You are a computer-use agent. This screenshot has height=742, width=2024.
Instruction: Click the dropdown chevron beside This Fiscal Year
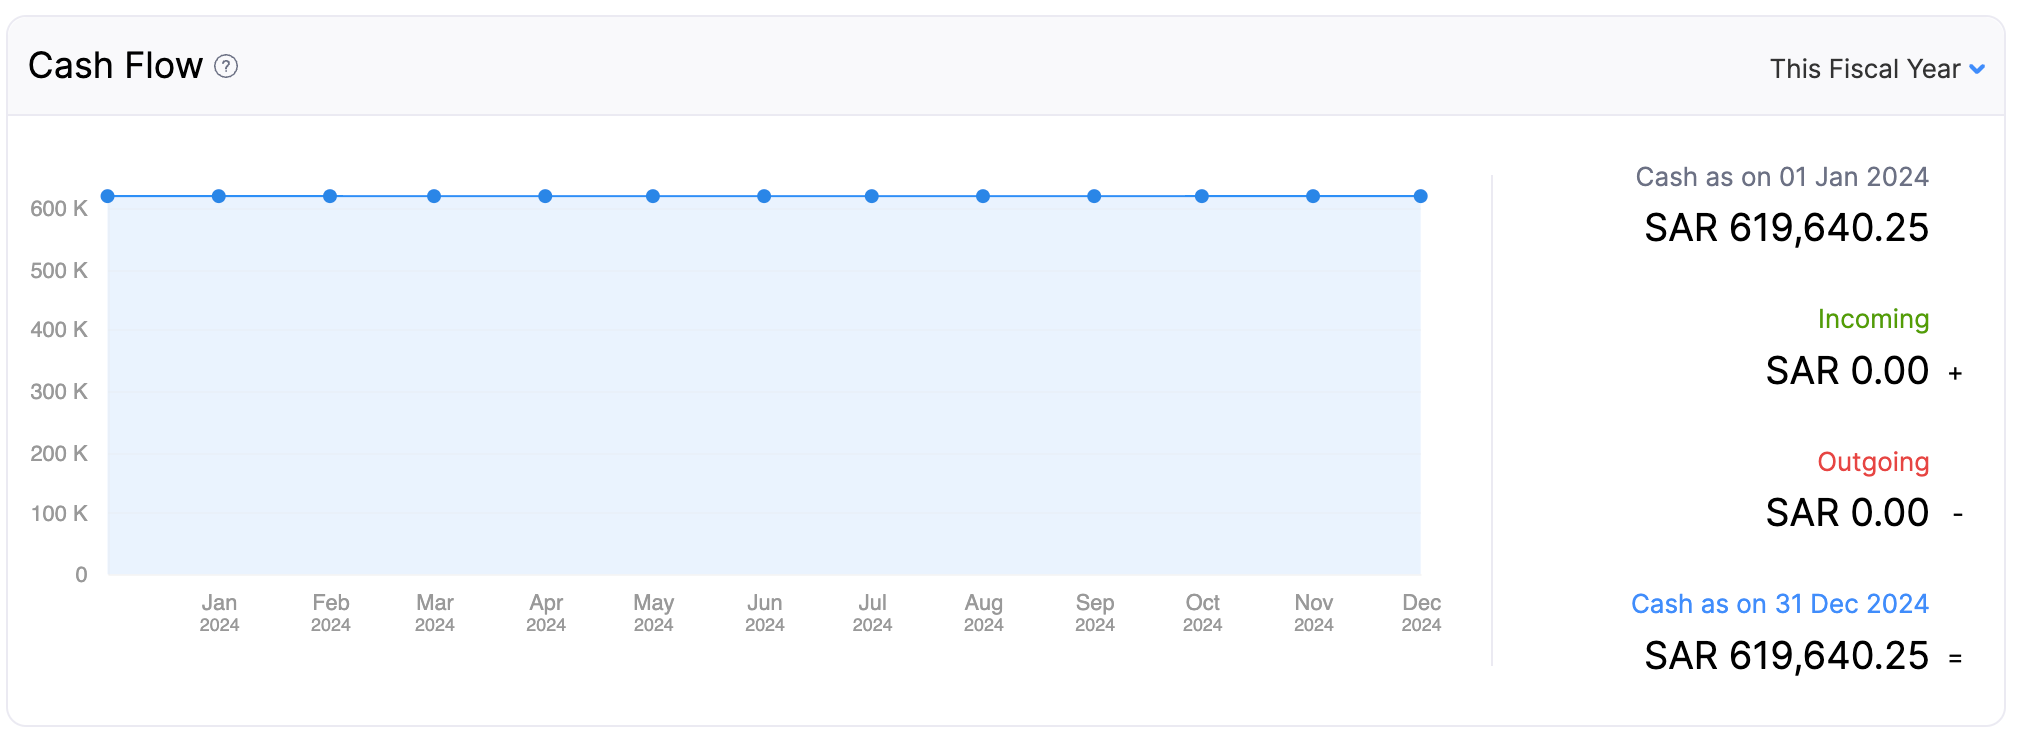pos(1977,68)
